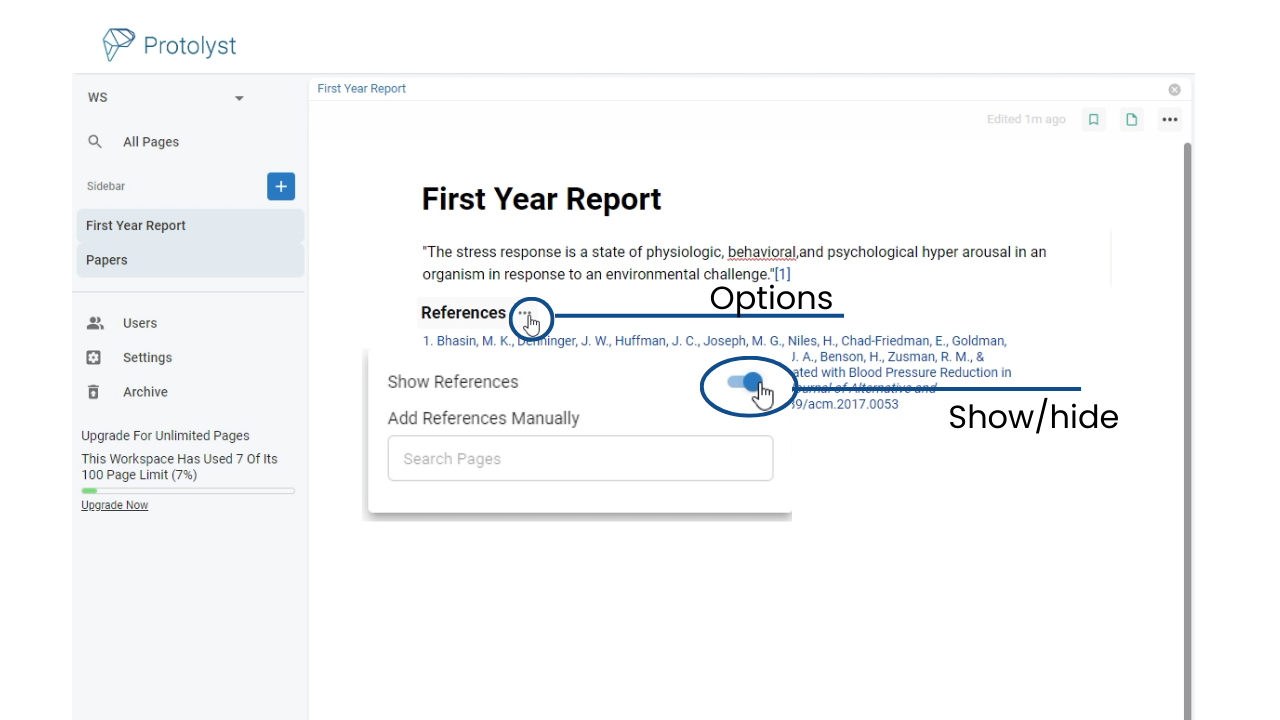This screenshot has height=720, width=1280.
Task: Open the First Year Report tab
Action: [361, 88]
